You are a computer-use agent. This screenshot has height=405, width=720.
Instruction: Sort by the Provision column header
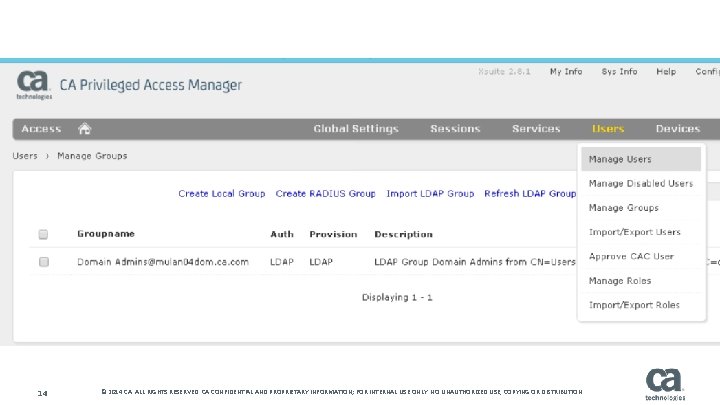pyautogui.click(x=333, y=234)
